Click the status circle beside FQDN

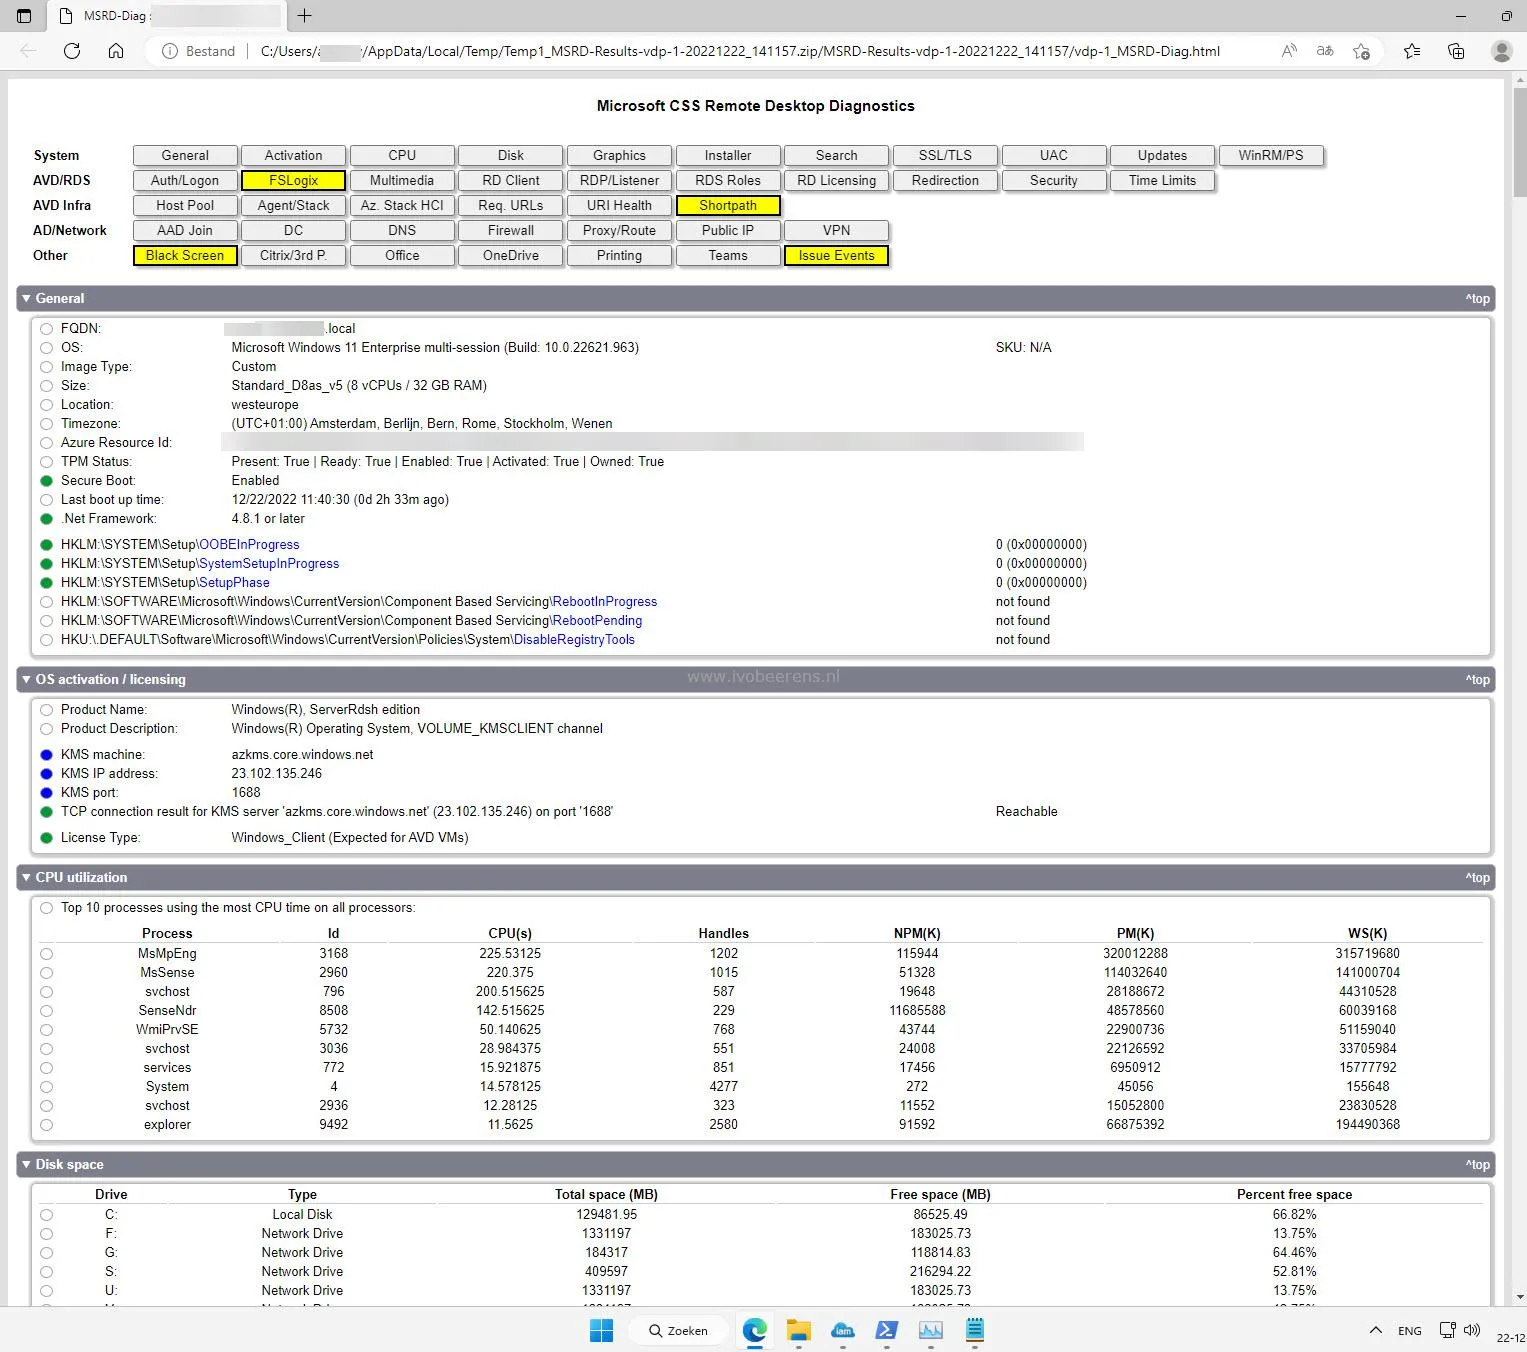click(x=46, y=329)
